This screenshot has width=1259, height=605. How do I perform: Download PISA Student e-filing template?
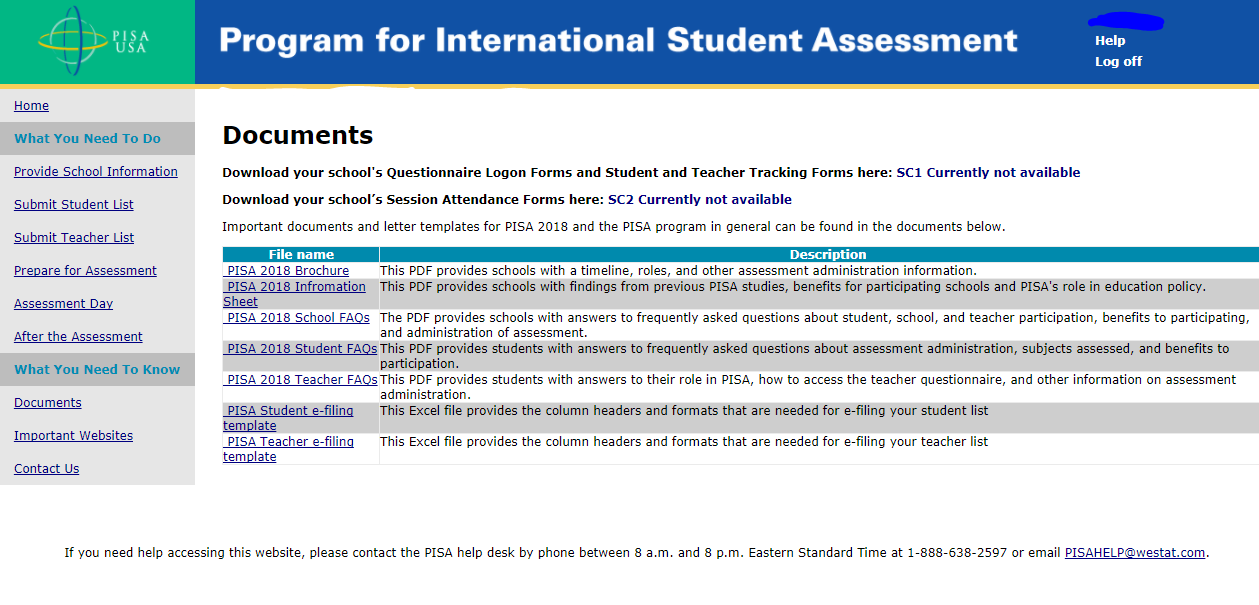coord(288,418)
